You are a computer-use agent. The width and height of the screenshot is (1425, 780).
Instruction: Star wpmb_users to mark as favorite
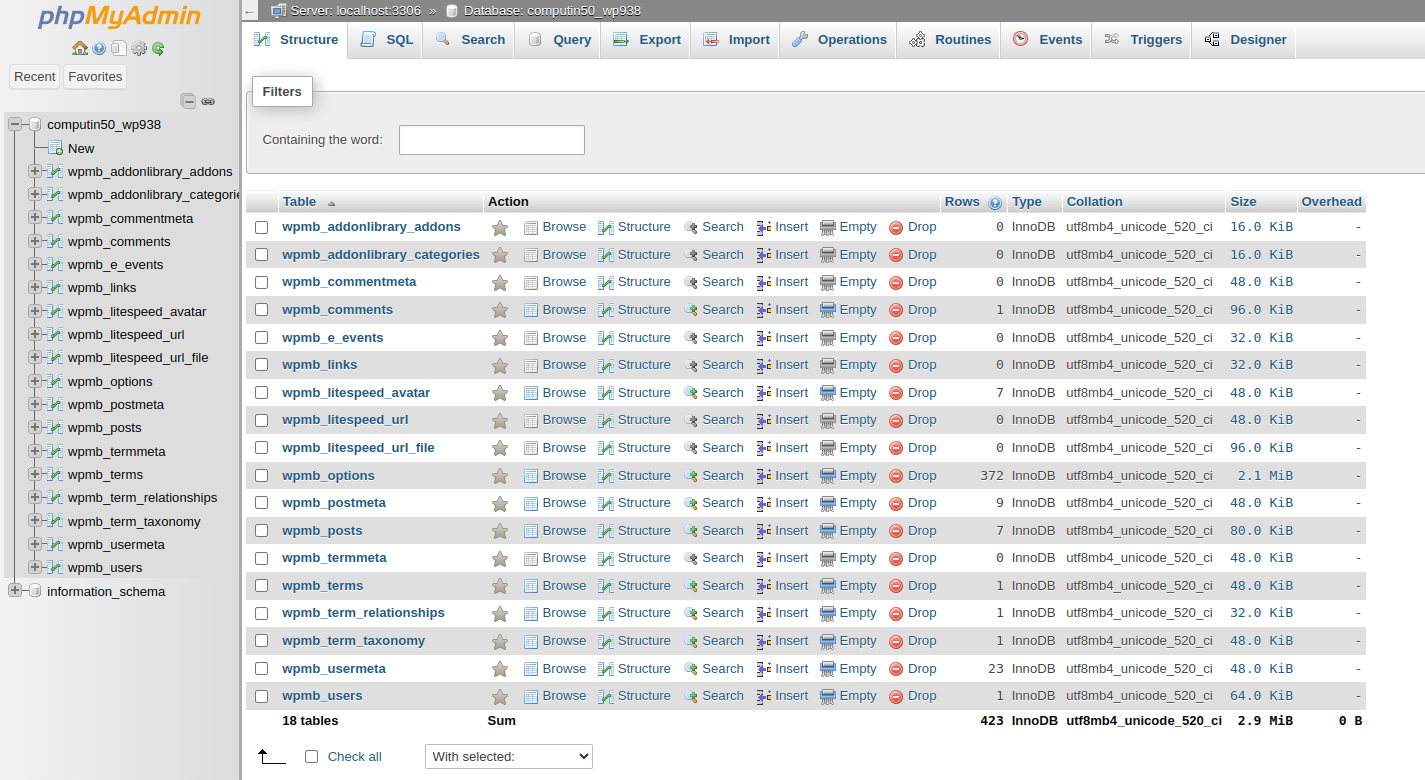point(500,695)
